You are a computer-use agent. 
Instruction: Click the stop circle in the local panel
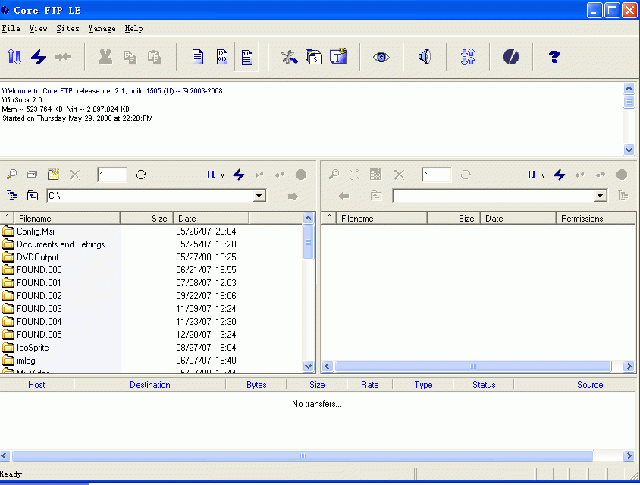pos(301,175)
